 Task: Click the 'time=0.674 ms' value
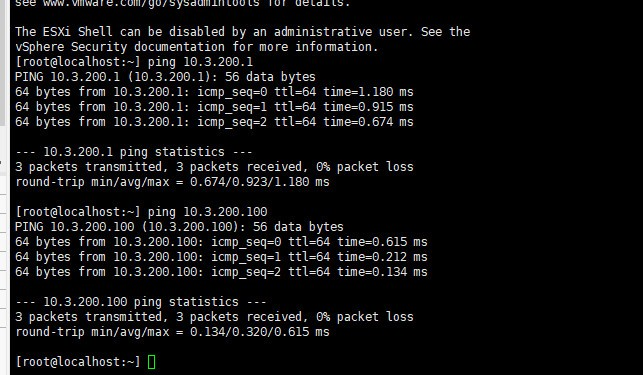click(368, 122)
